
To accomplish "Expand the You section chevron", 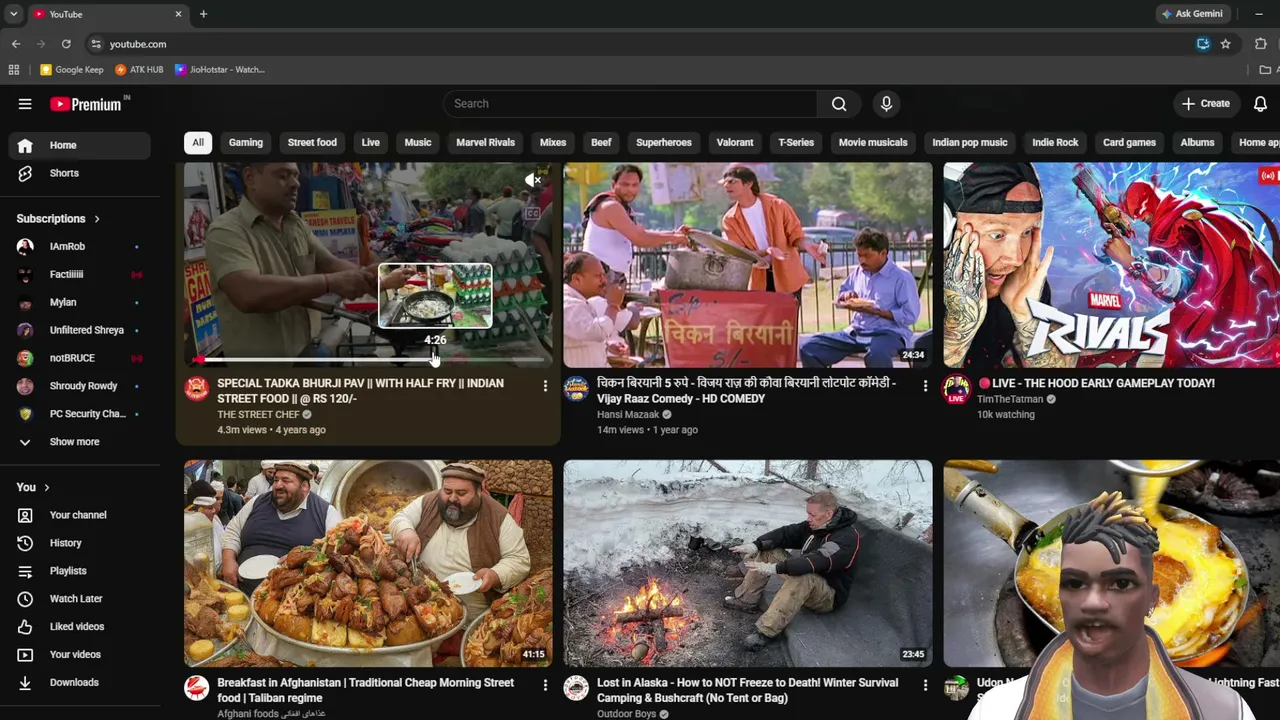I will click(46, 487).
